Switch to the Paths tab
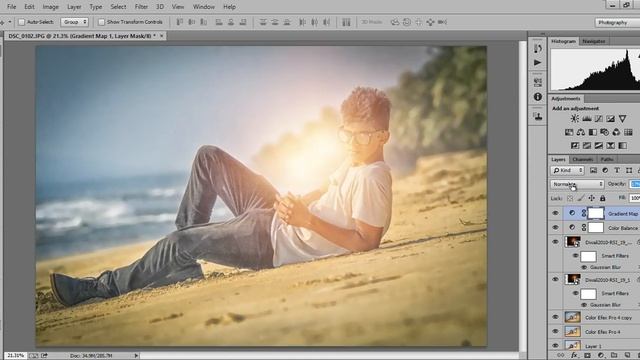The width and height of the screenshot is (640, 360). (x=607, y=159)
